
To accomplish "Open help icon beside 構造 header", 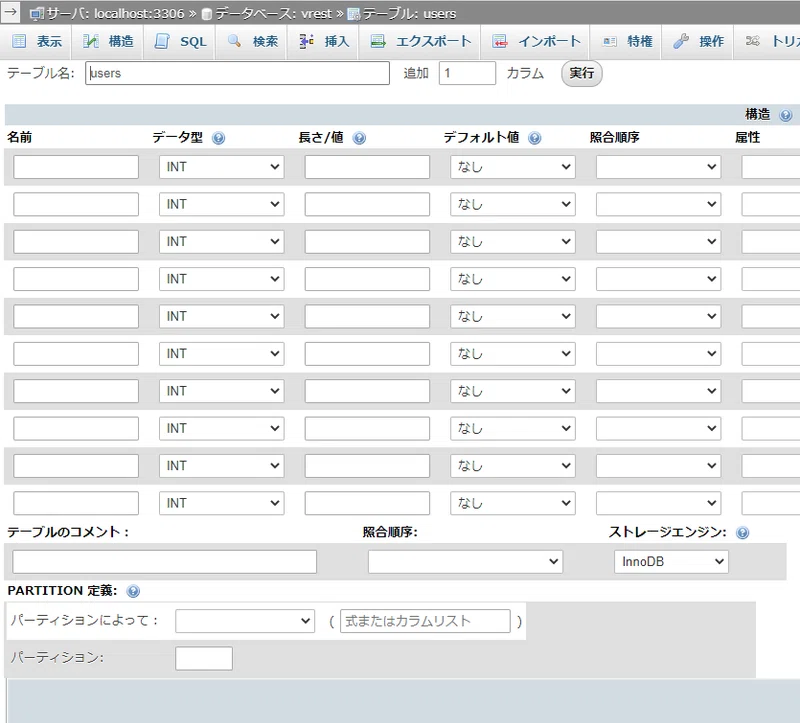I will [786, 115].
